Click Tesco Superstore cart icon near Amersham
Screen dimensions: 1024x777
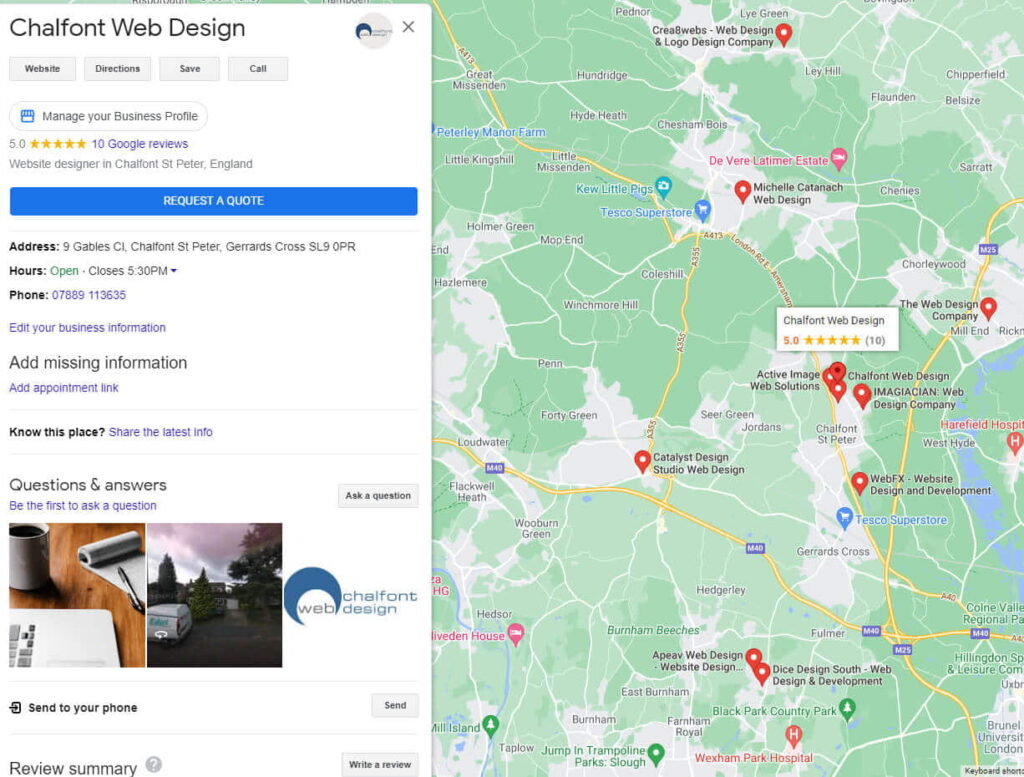(702, 210)
